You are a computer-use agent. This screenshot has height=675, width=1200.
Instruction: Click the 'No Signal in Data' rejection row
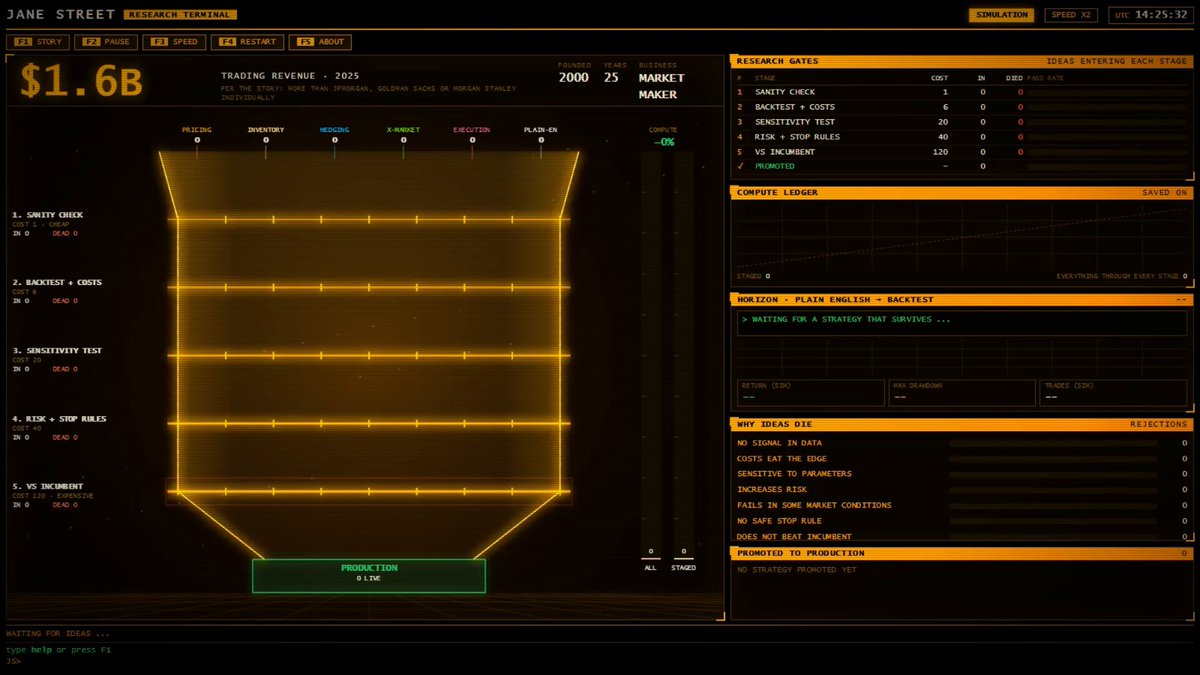962,443
